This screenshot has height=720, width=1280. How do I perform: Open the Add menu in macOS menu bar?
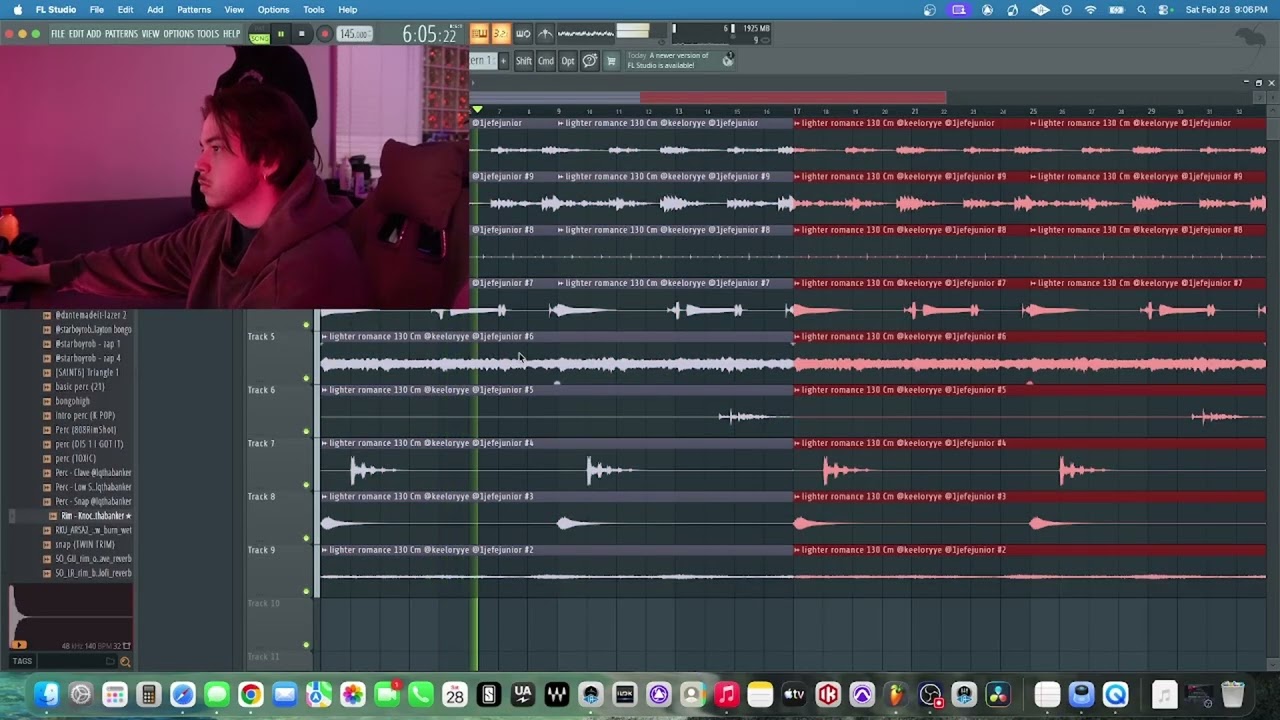(155, 9)
